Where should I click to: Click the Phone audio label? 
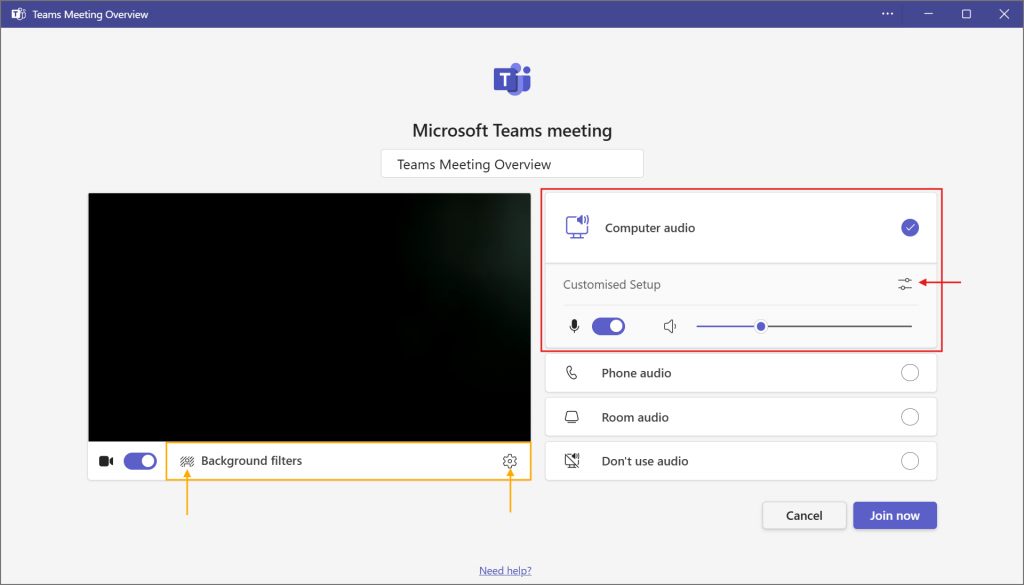(636, 373)
